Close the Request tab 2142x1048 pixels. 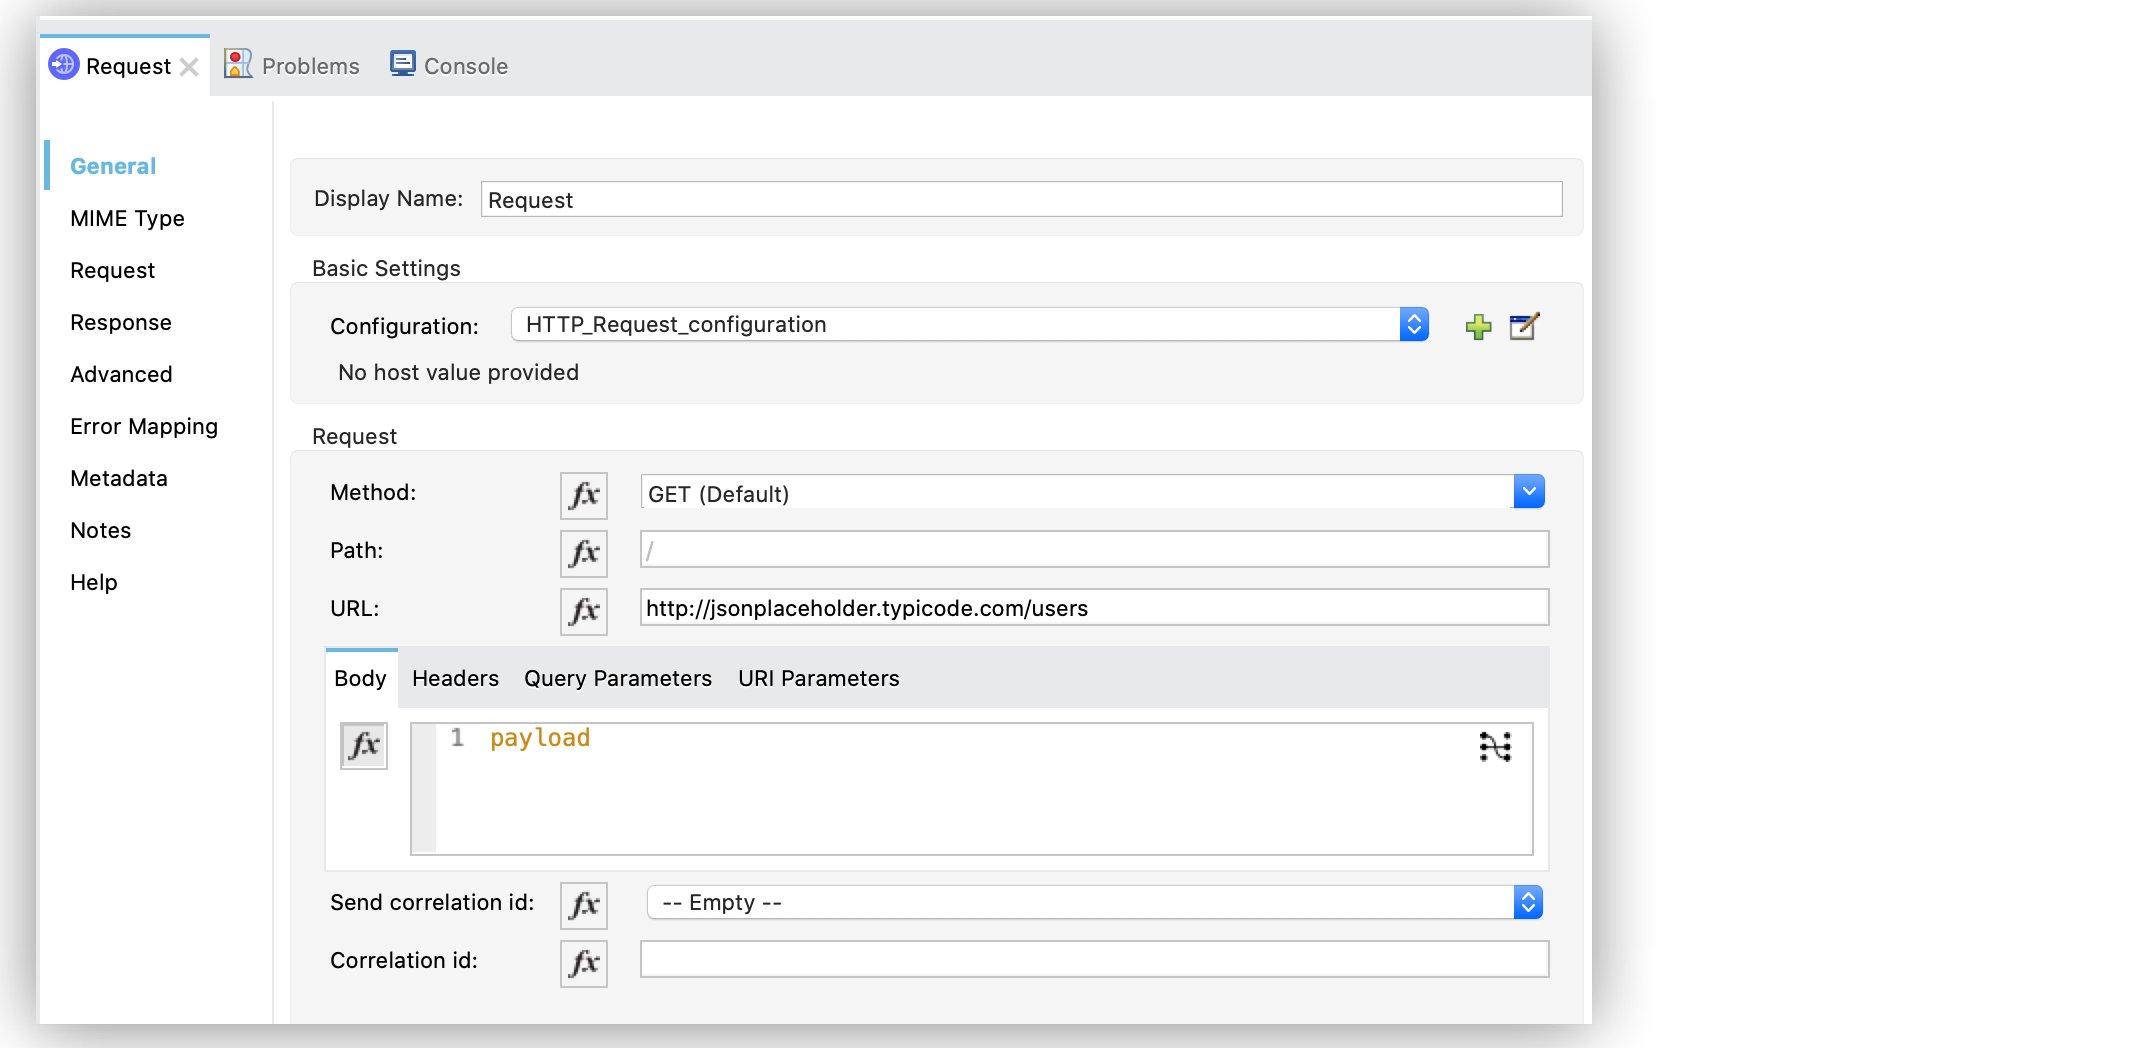189,67
